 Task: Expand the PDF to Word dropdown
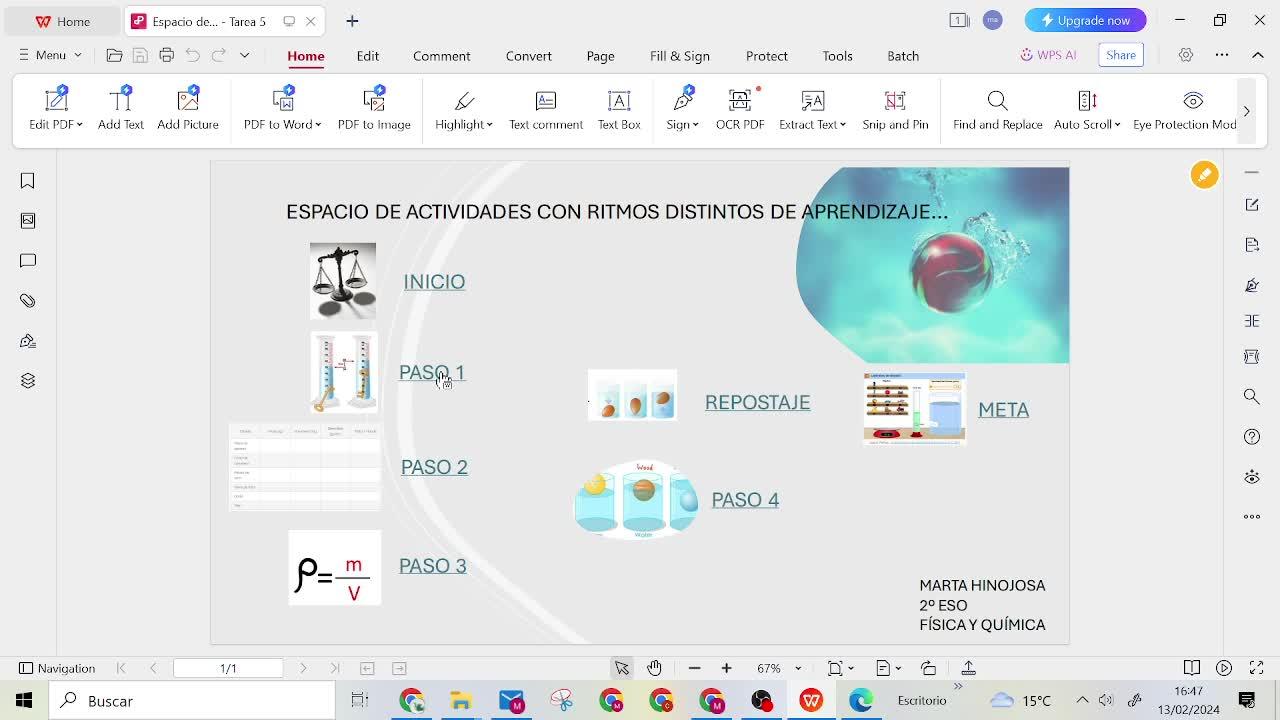(318, 125)
